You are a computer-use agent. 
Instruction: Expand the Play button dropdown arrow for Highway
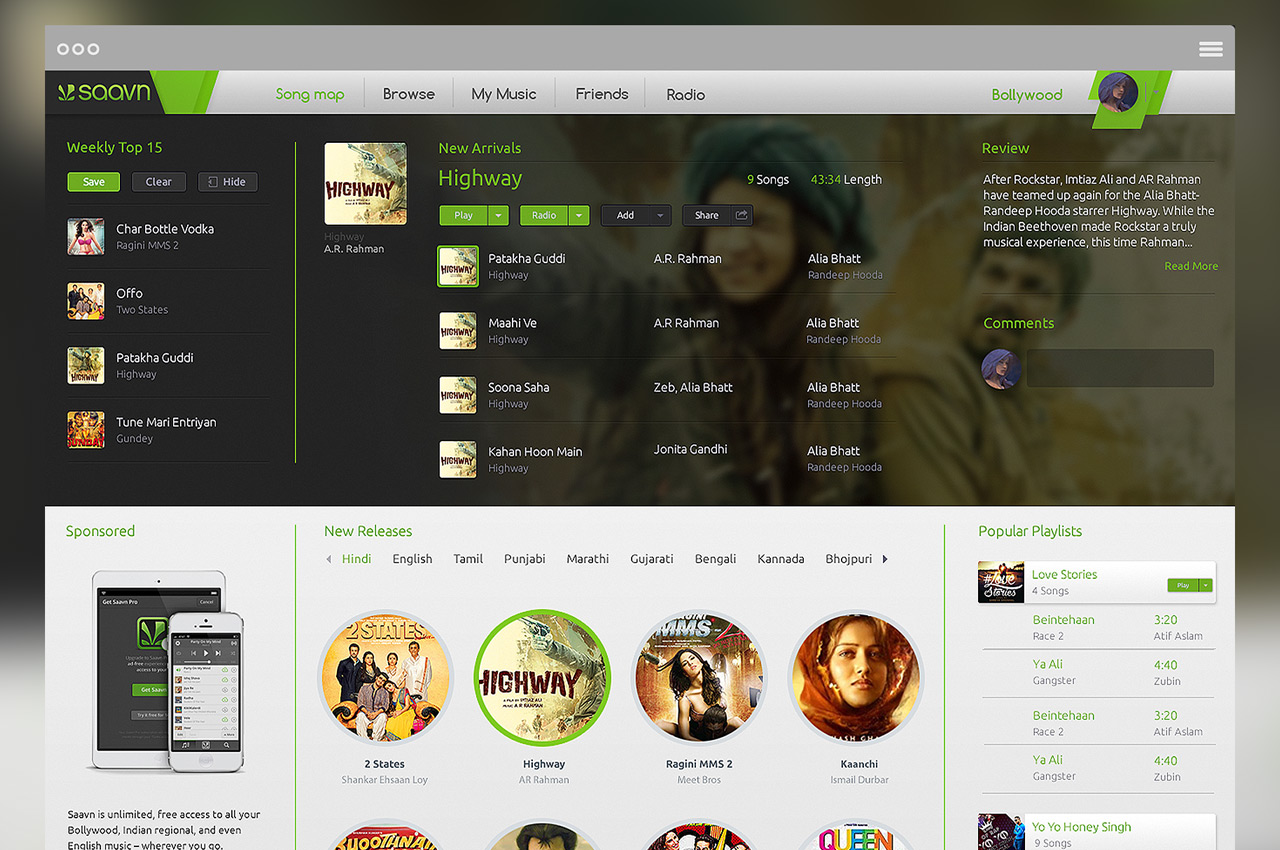499,215
